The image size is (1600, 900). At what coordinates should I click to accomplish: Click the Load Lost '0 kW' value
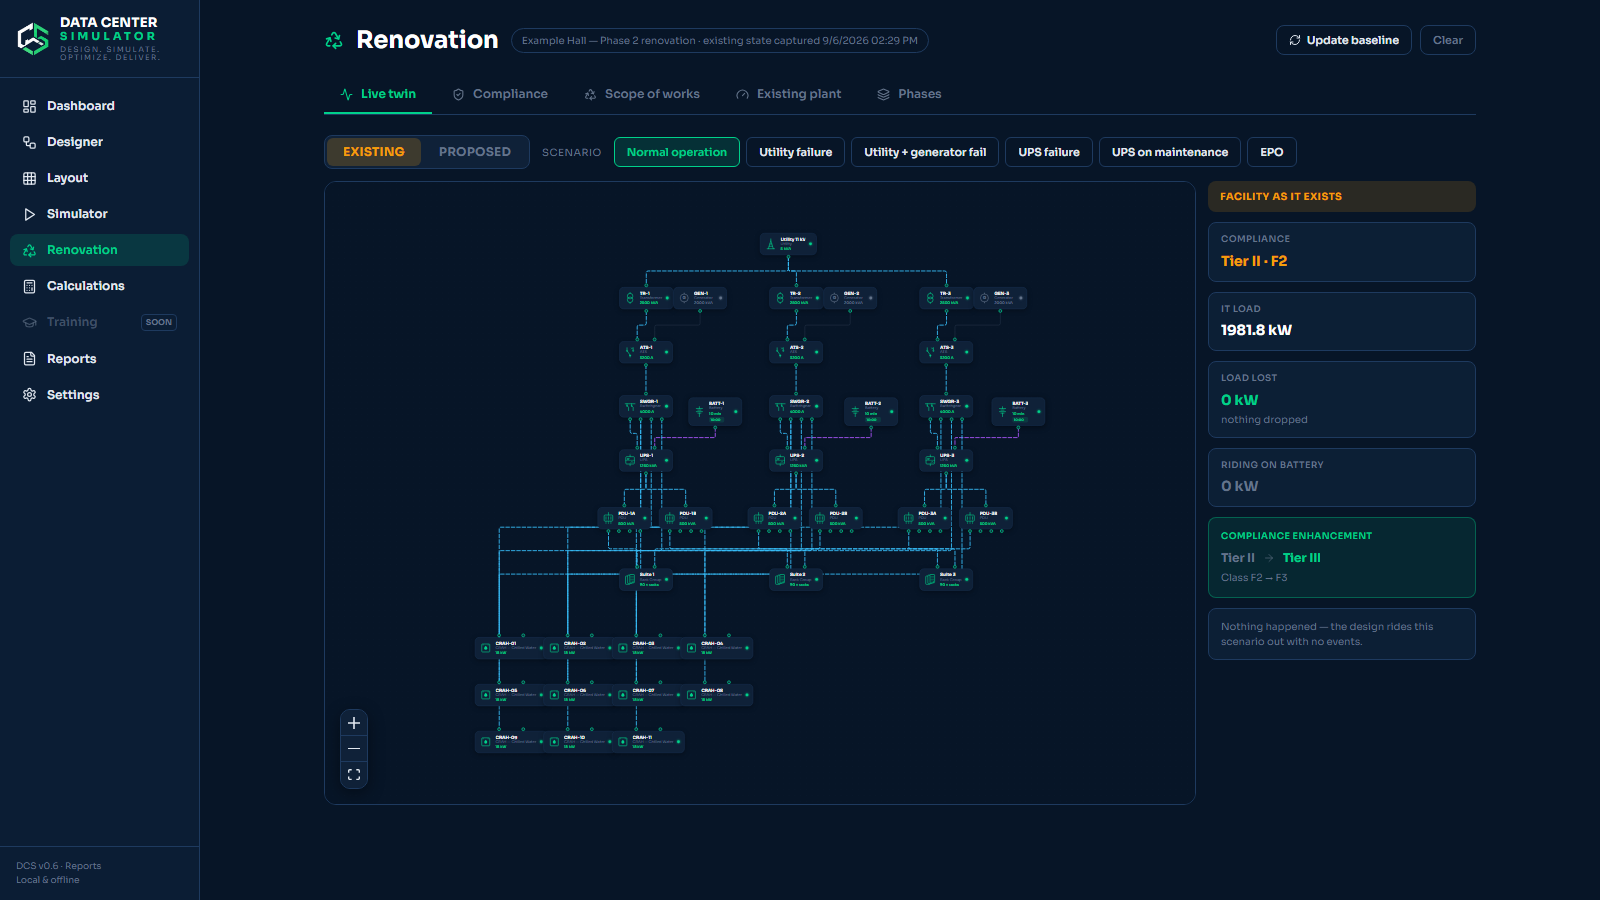1240,400
